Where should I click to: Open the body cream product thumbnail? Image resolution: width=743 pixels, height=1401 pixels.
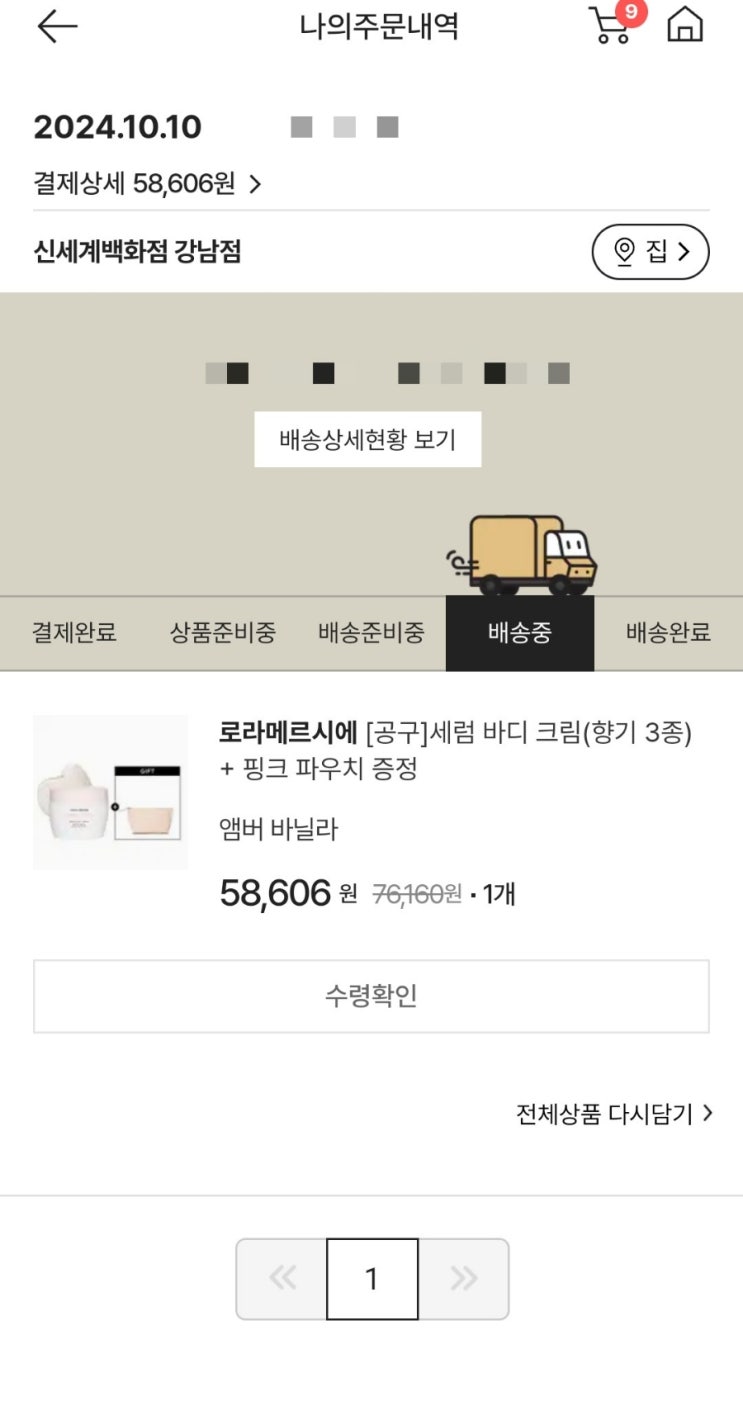[110, 792]
